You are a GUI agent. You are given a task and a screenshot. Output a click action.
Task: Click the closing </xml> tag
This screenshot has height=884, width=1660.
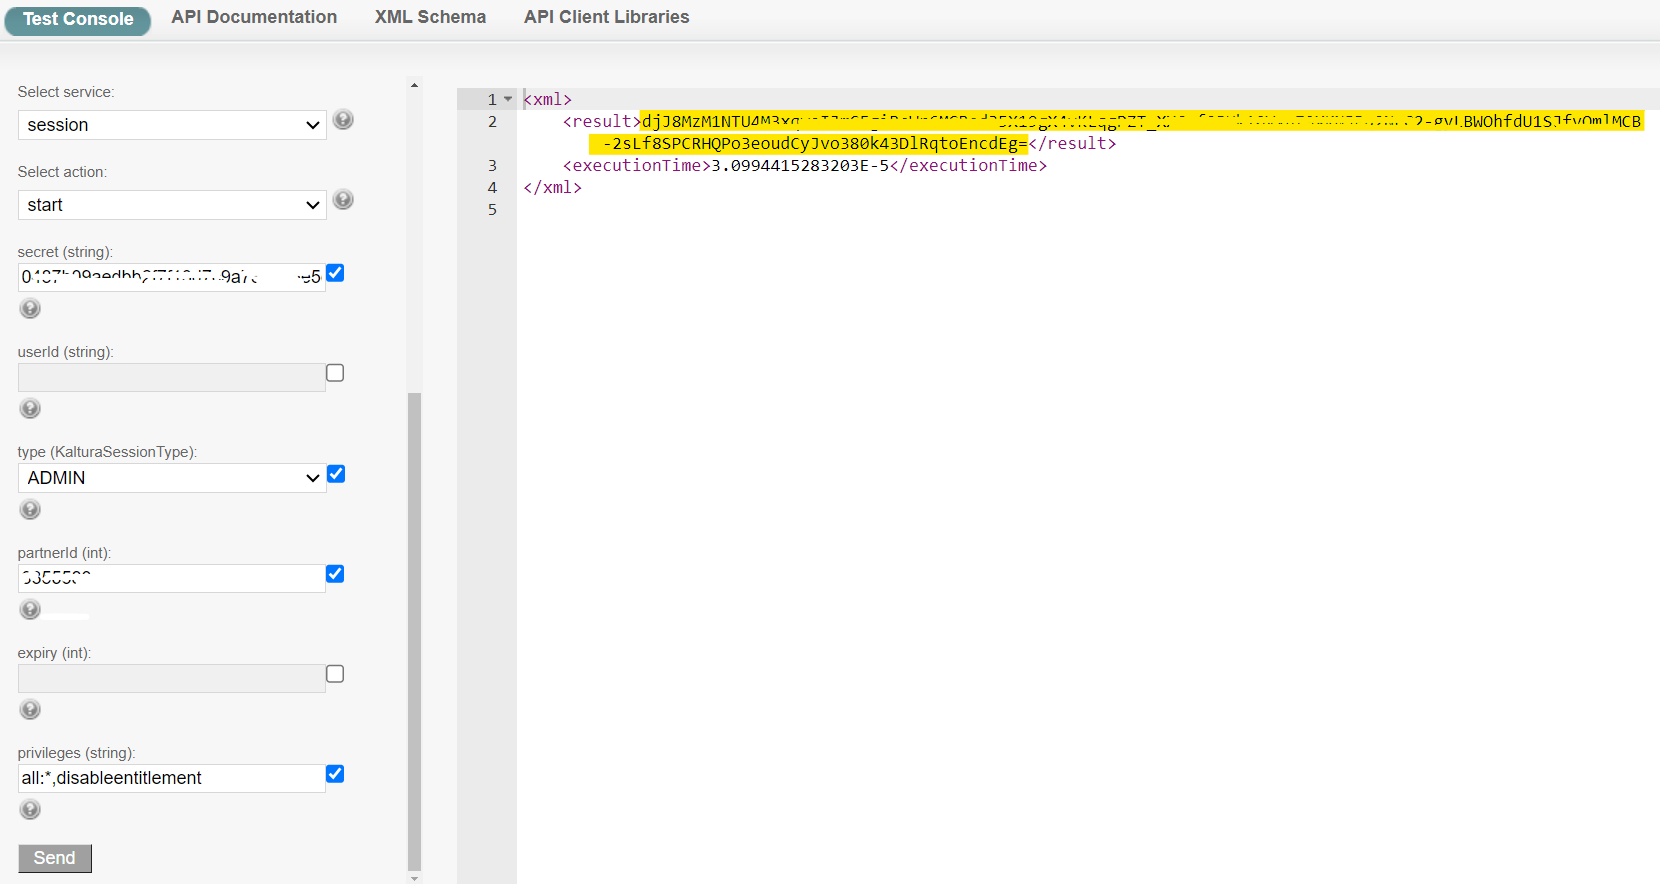[x=553, y=188]
